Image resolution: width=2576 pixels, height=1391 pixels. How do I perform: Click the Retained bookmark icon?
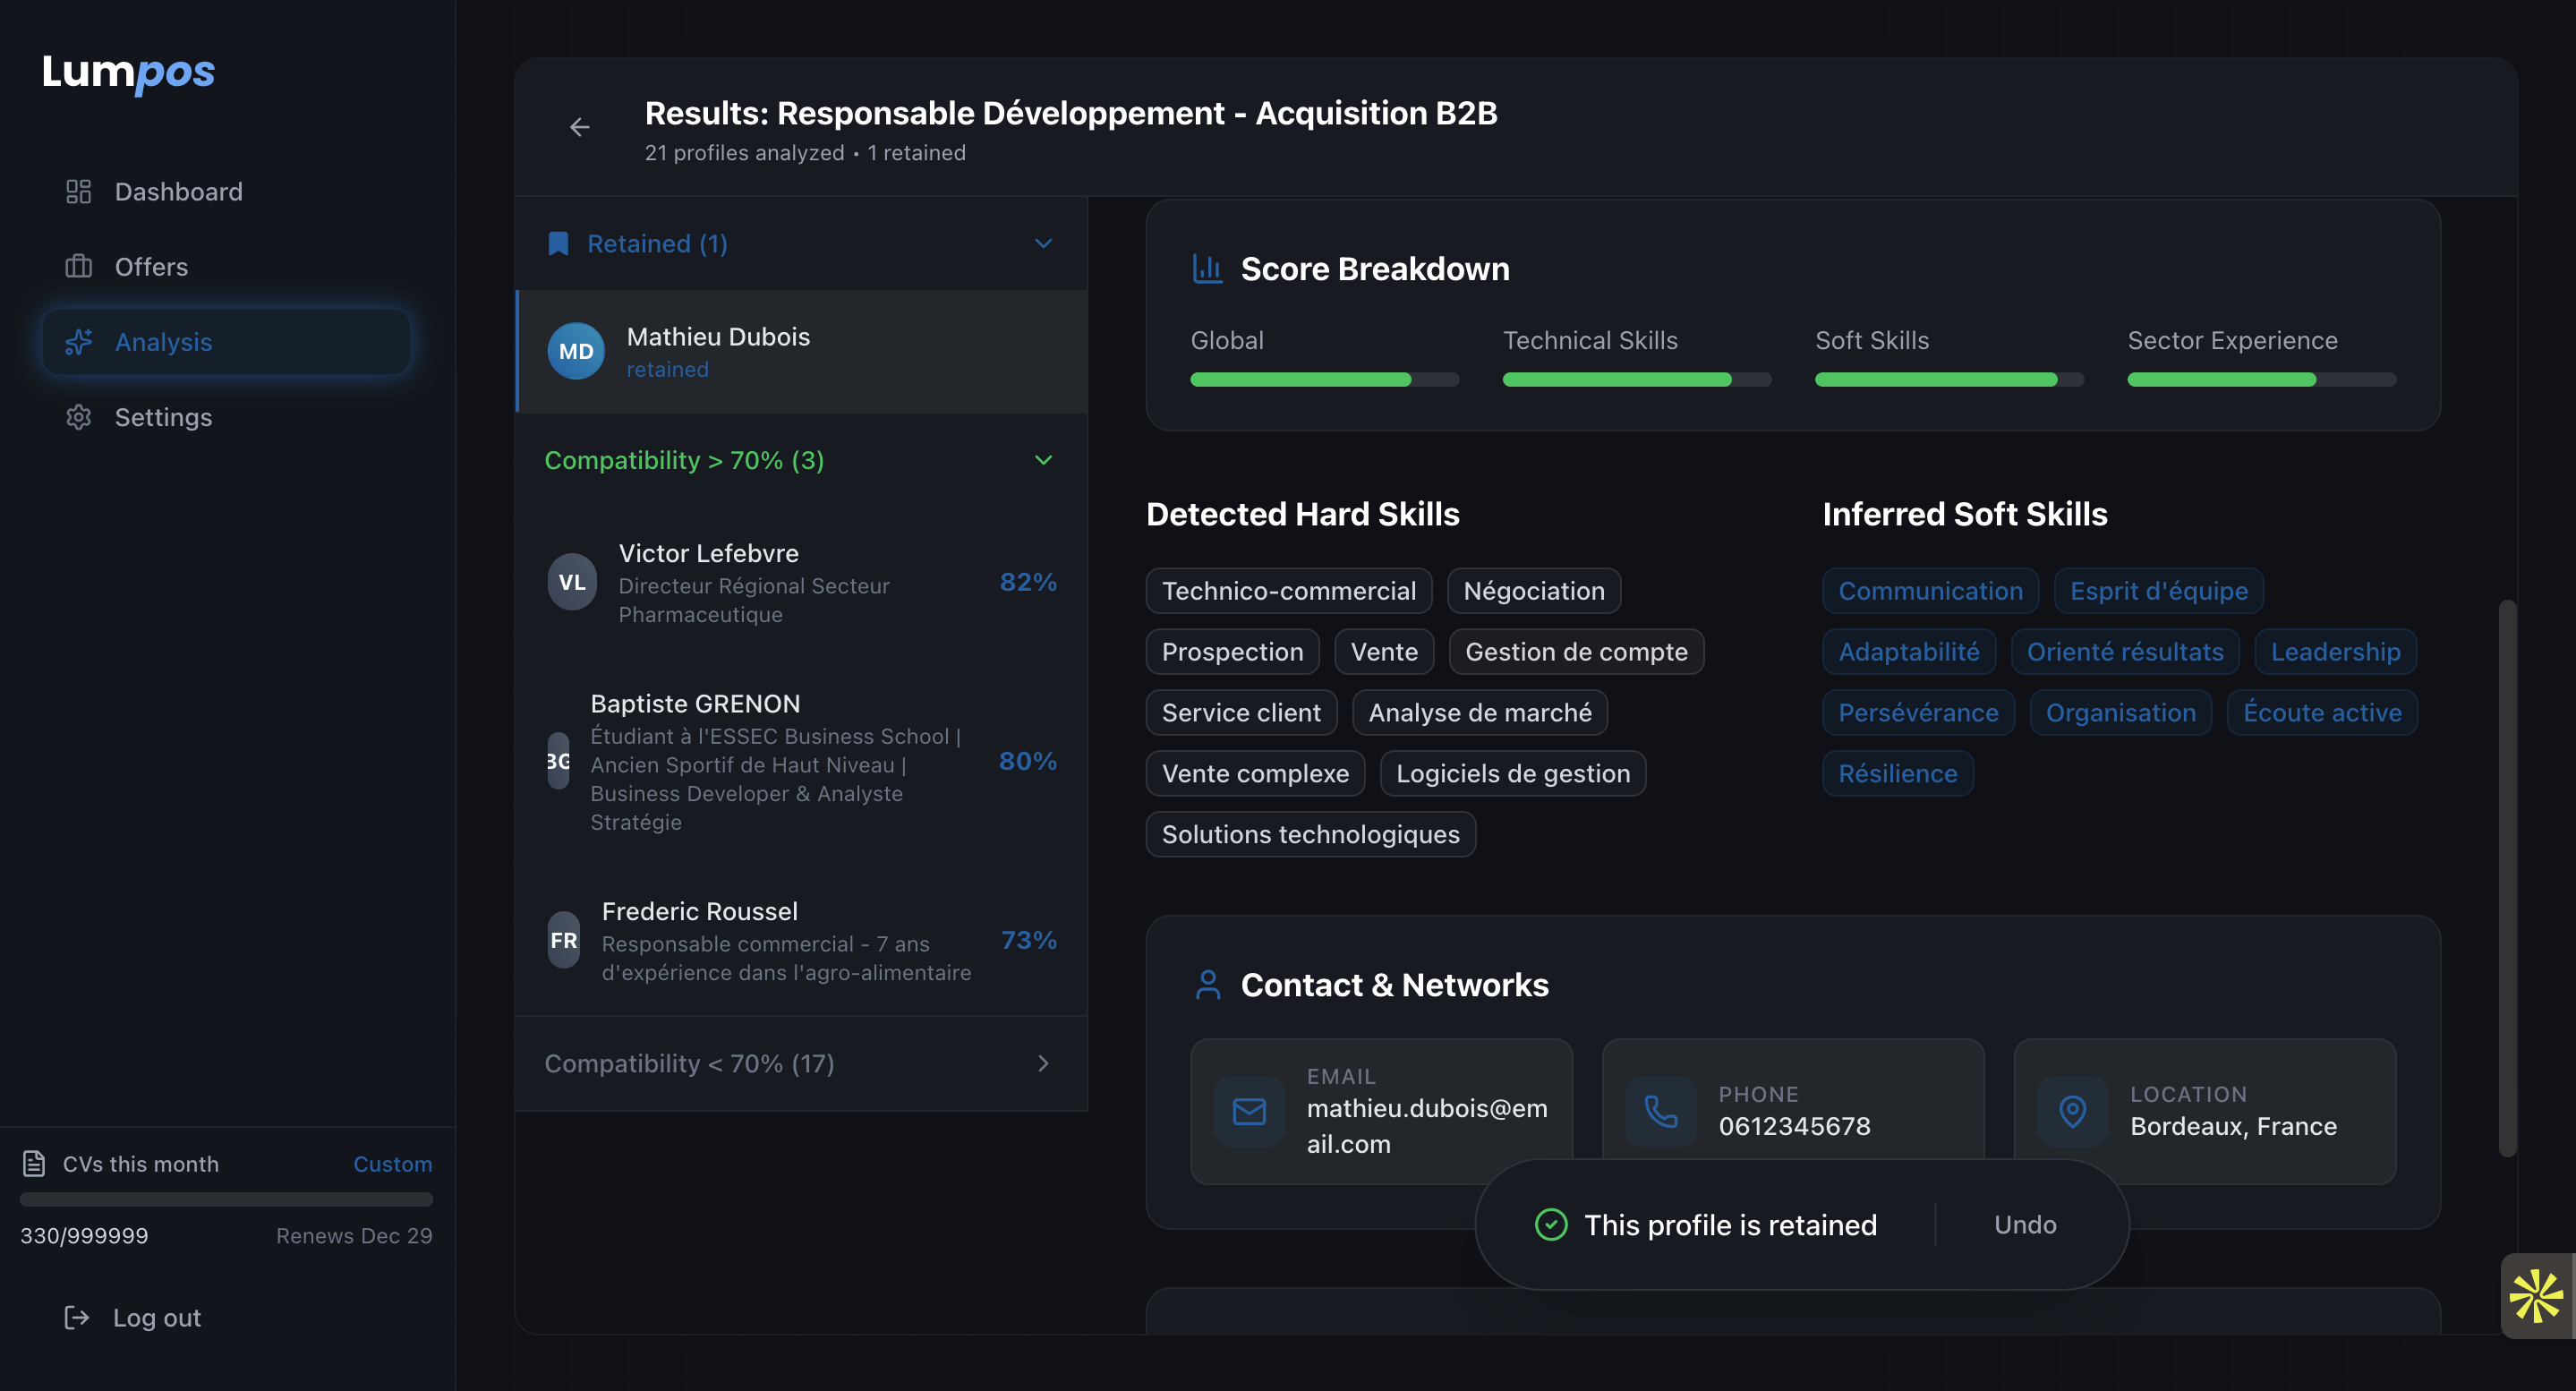click(x=558, y=243)
